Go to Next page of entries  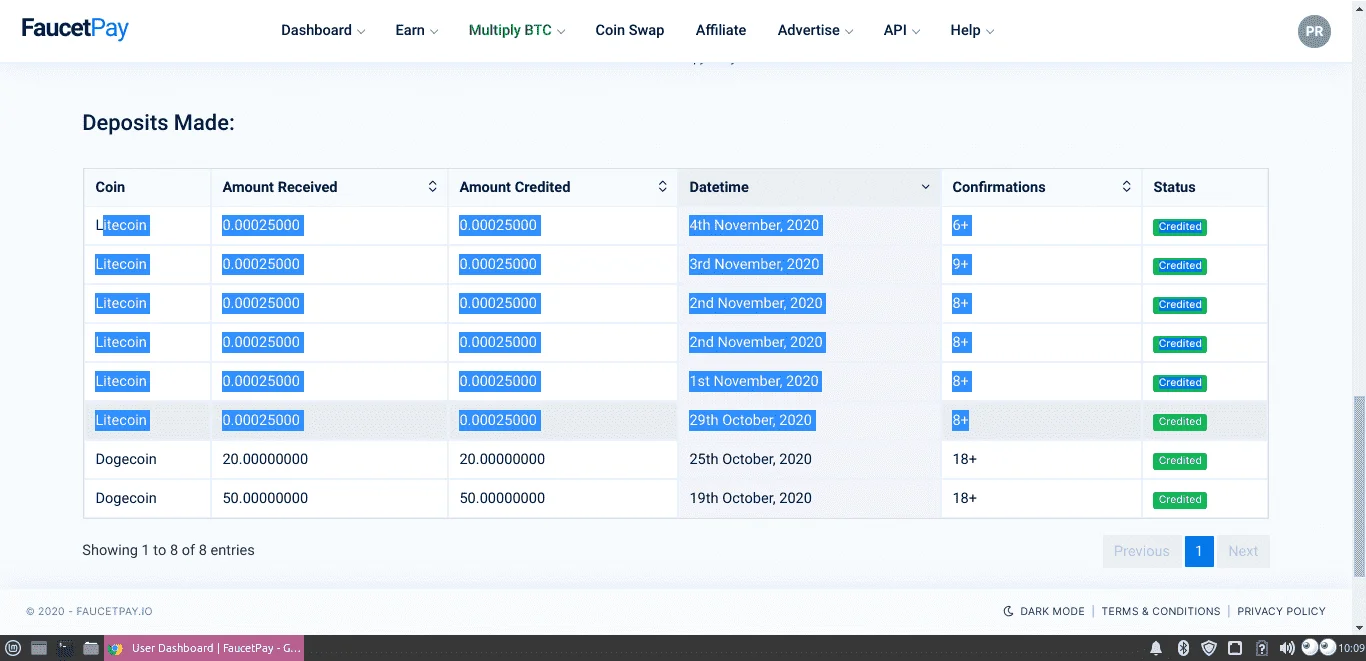pos(1243,551)
